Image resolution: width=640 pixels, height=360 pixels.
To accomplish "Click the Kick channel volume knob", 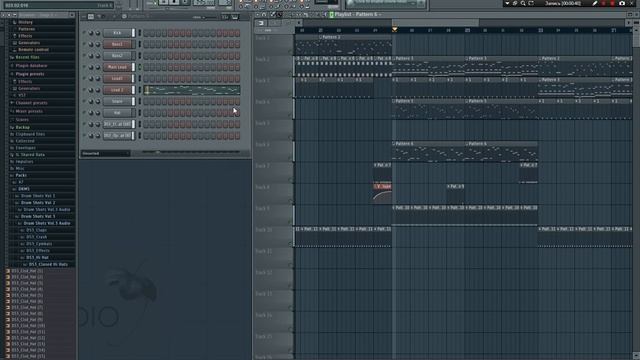I will 98,33.
